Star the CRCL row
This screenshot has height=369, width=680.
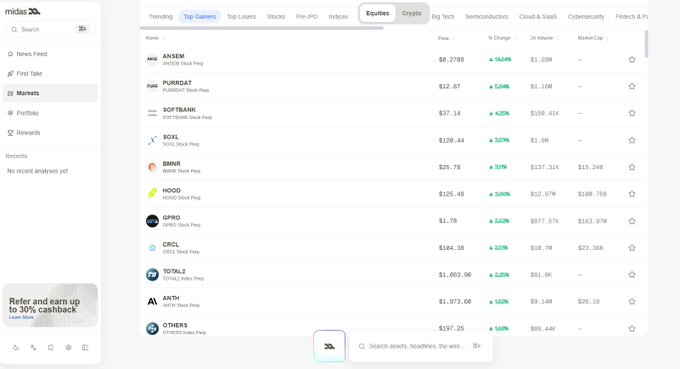pyautogui.click(x=632, y=248)
